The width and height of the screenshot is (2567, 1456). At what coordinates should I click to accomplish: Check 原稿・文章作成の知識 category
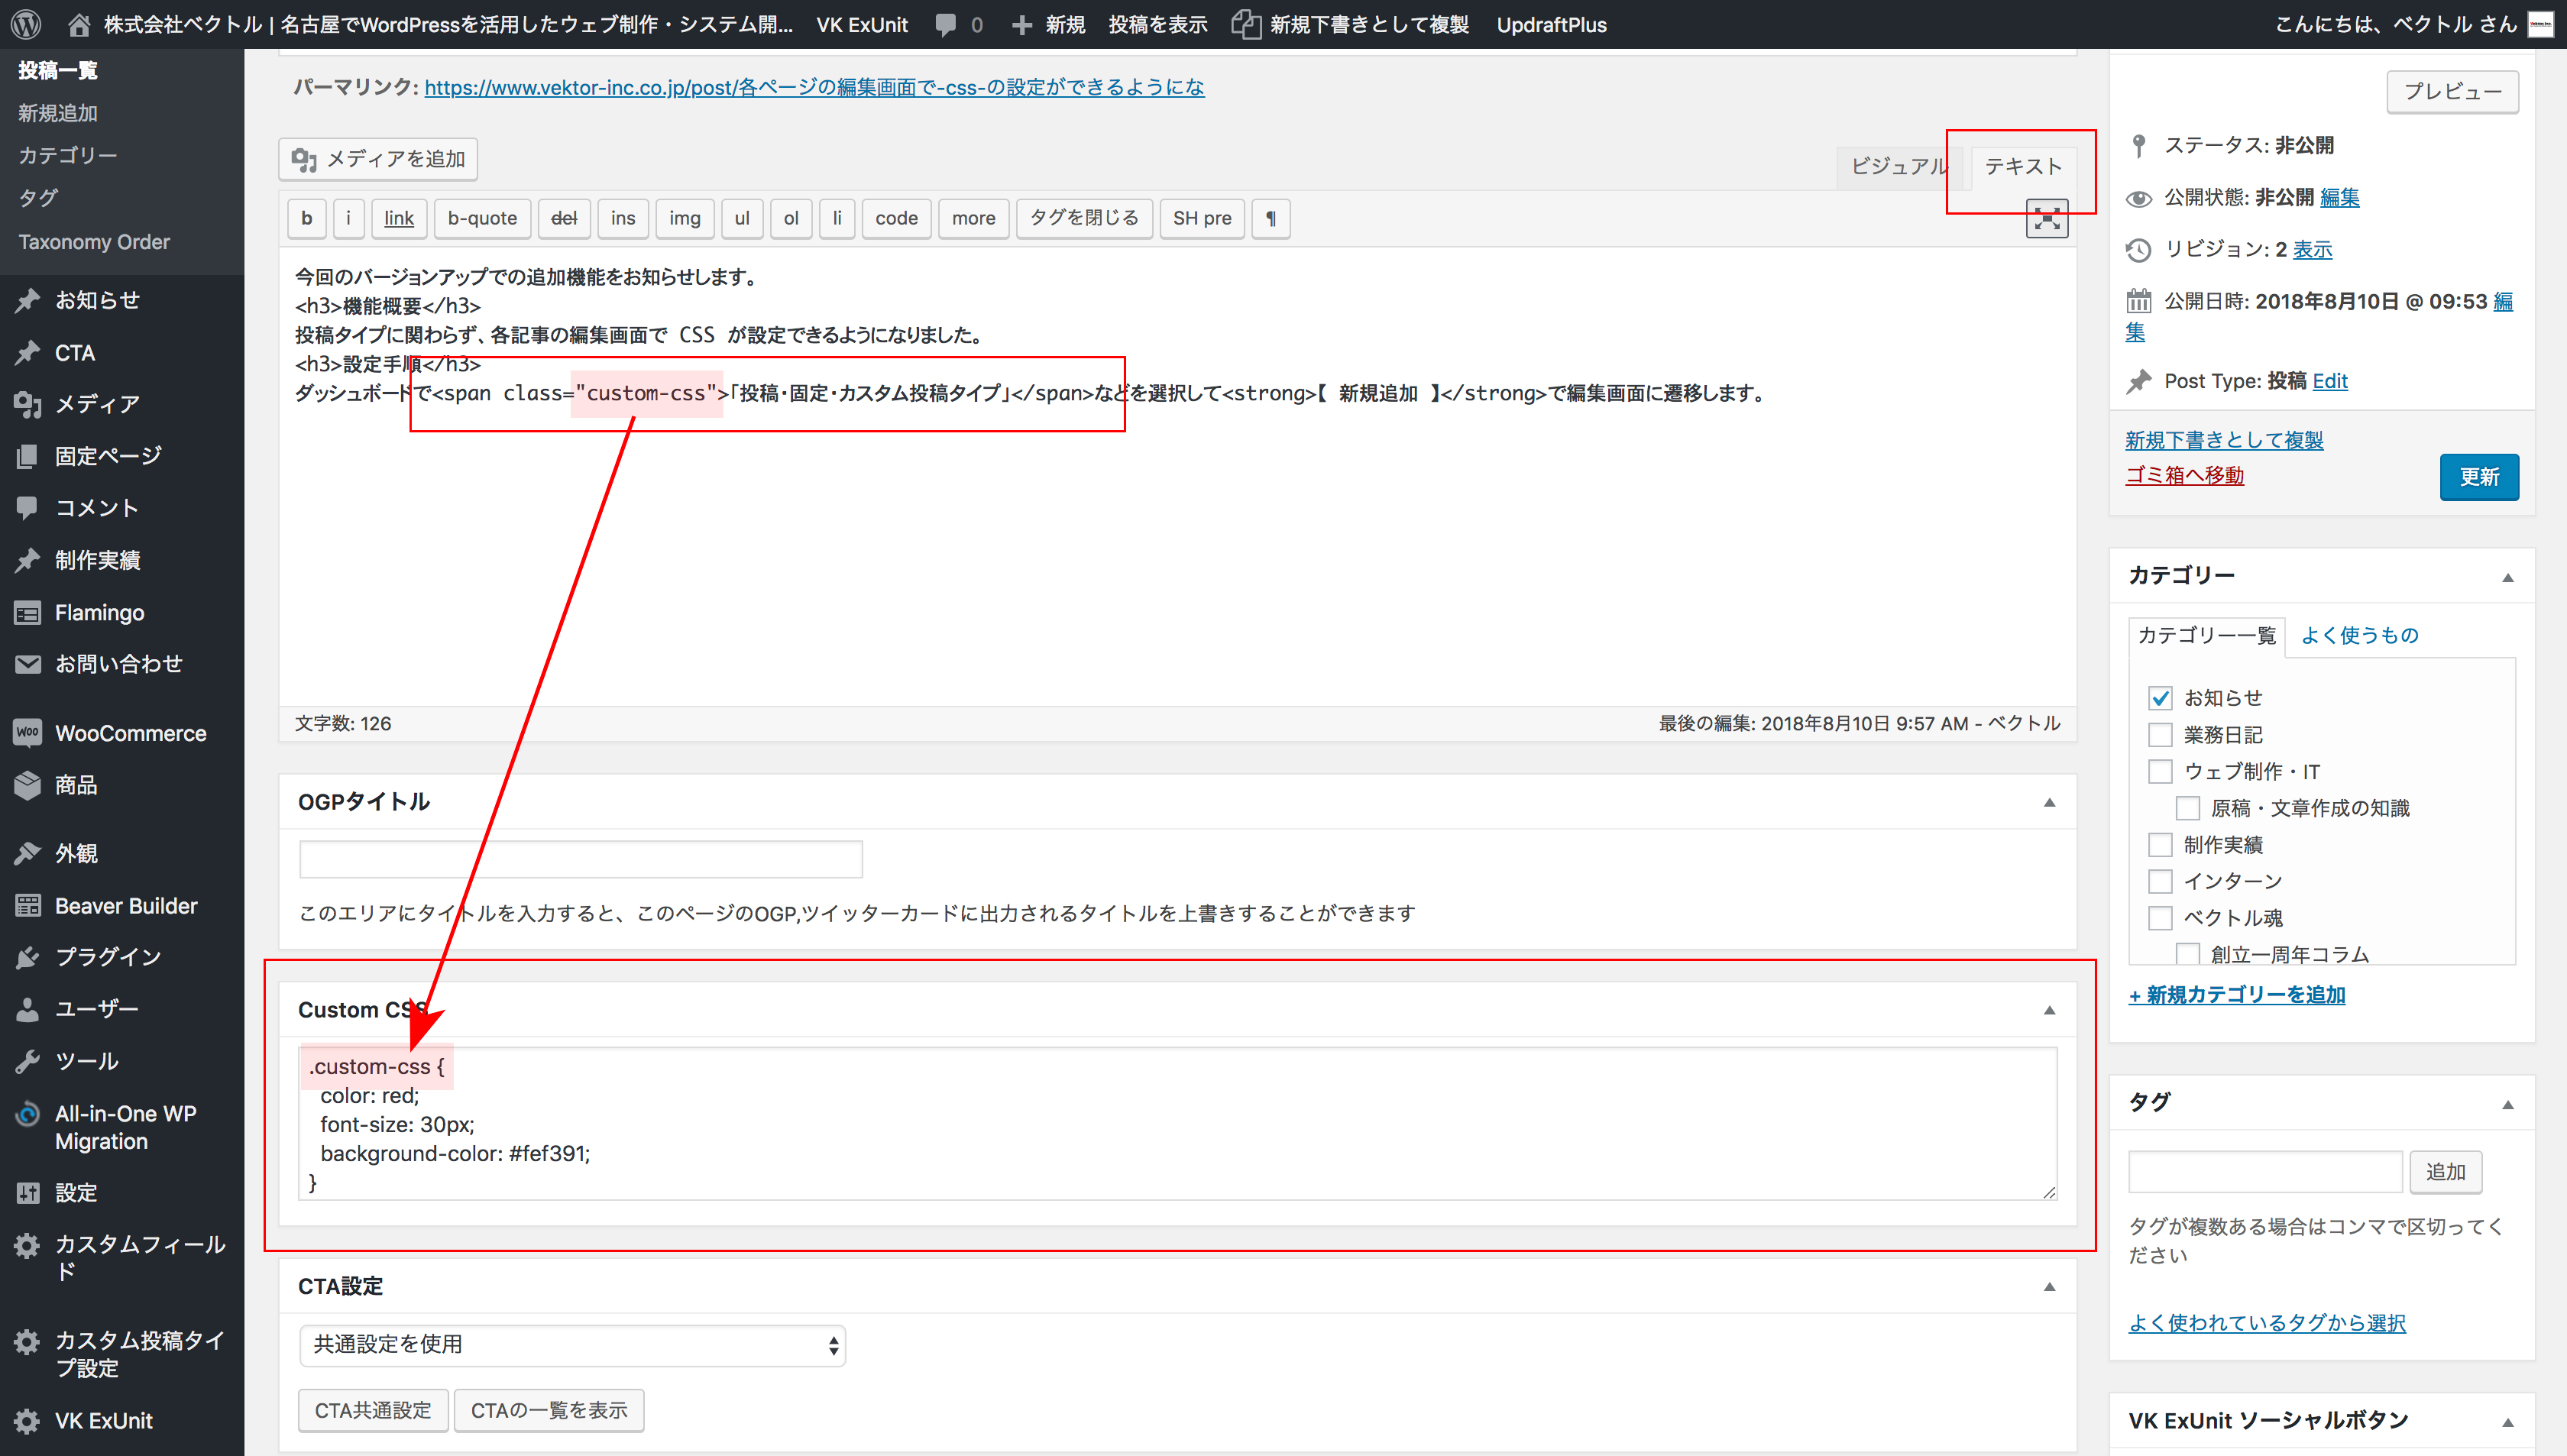[x=2188, y=808]
